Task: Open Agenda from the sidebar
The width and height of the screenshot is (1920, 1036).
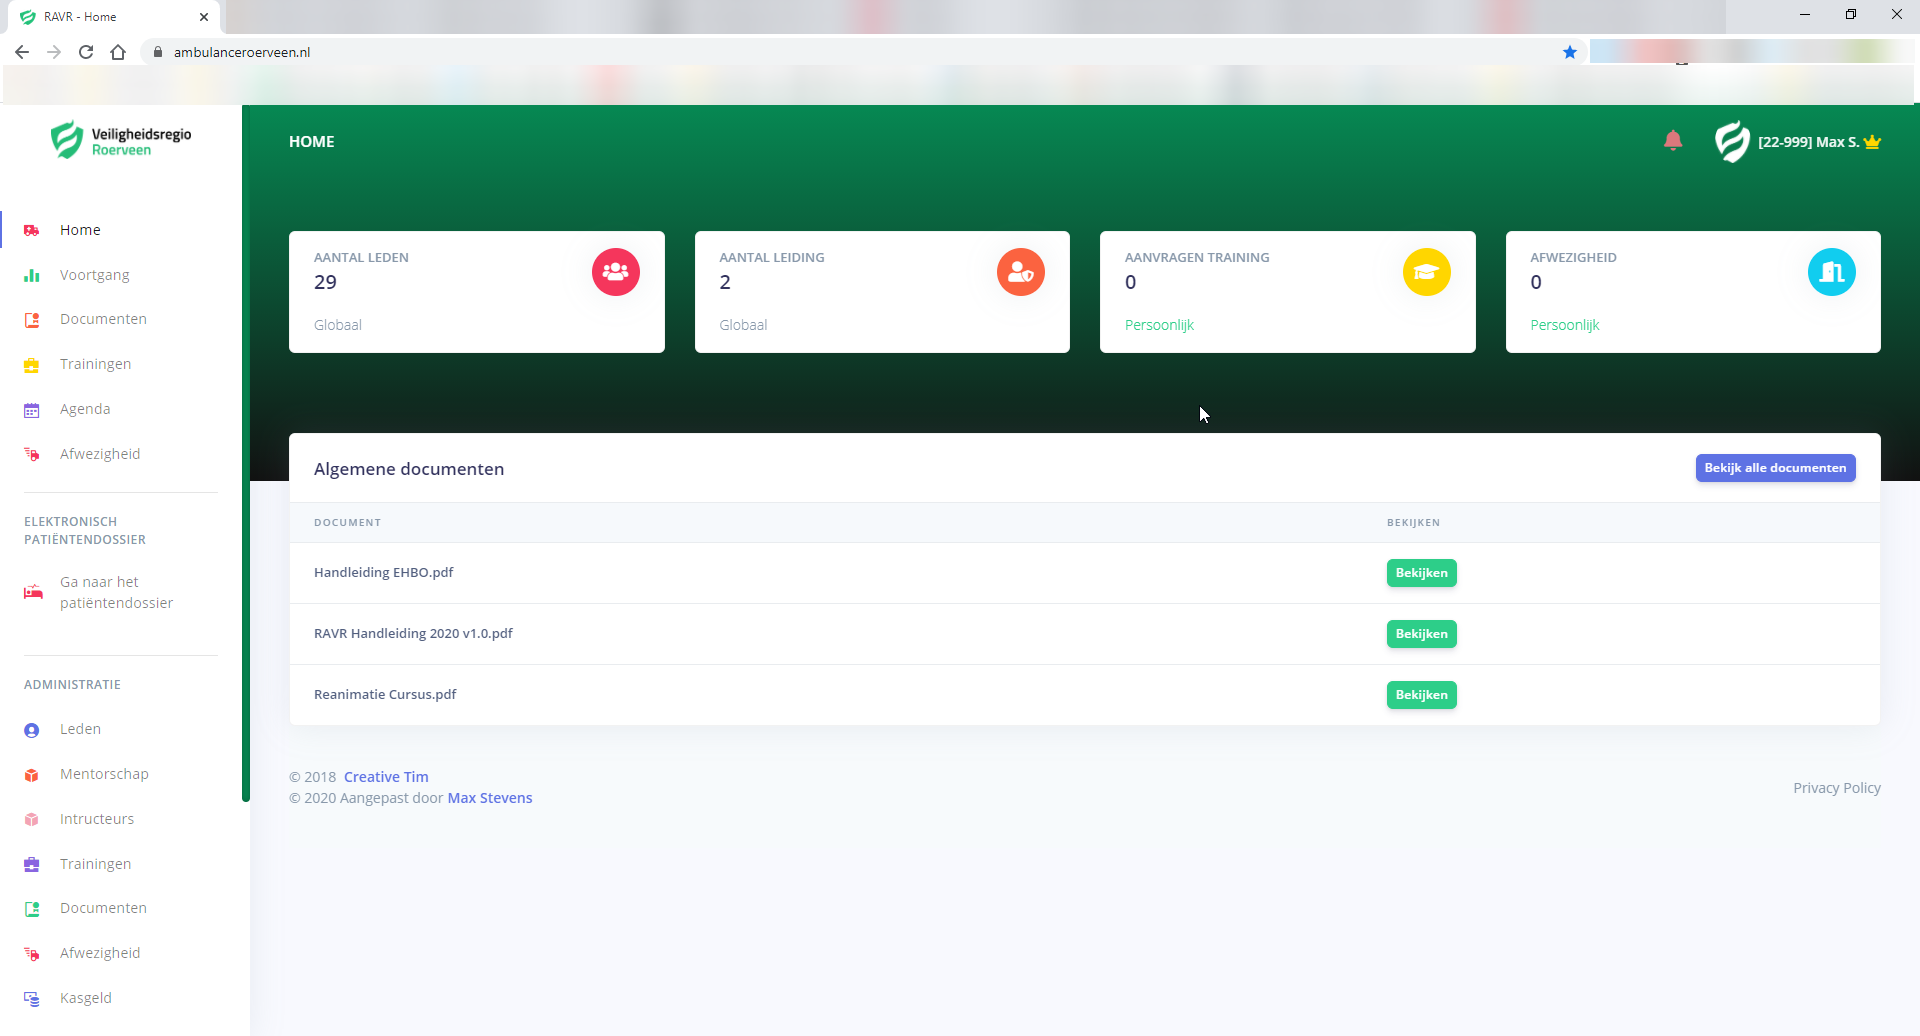Action: pyautogui.click(x=85, y=409)
